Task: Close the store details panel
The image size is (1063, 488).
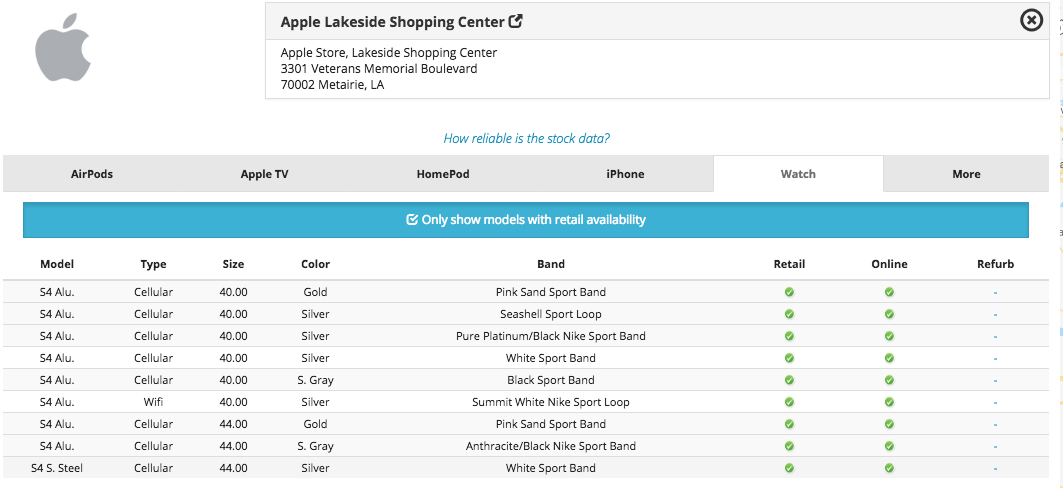Action: click(1031, 20)
